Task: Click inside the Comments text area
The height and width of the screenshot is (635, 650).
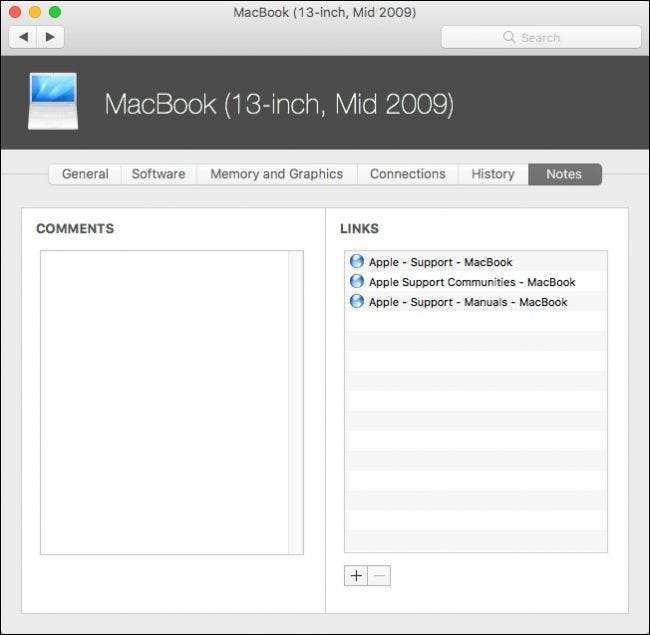Action: 165,402
